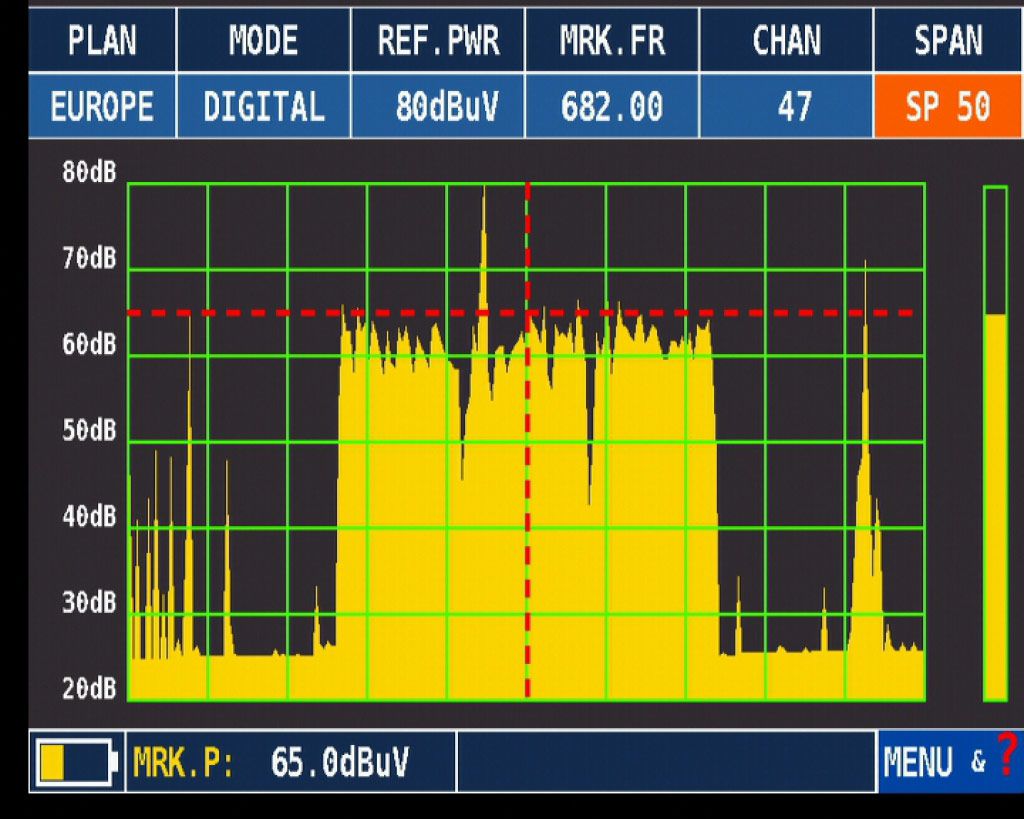Open the 80dBuV reference power value

point(438,106)
